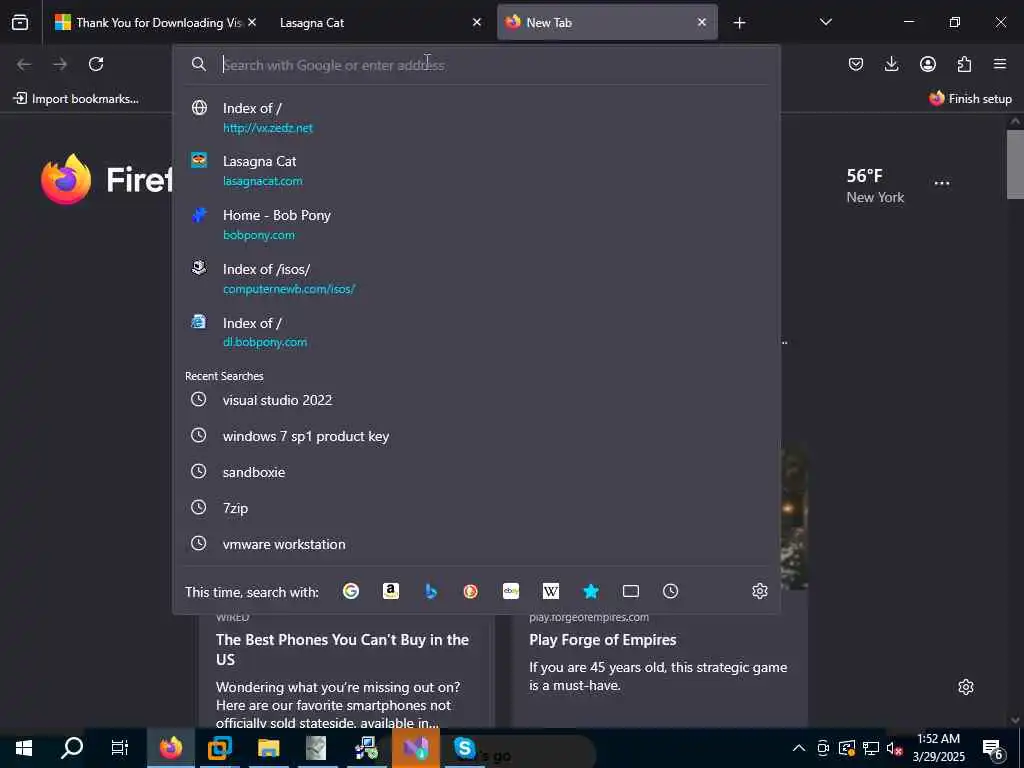Open Visual Studio Installer on taskbar
1024x768 pixels.
click(x=415, y=748)
